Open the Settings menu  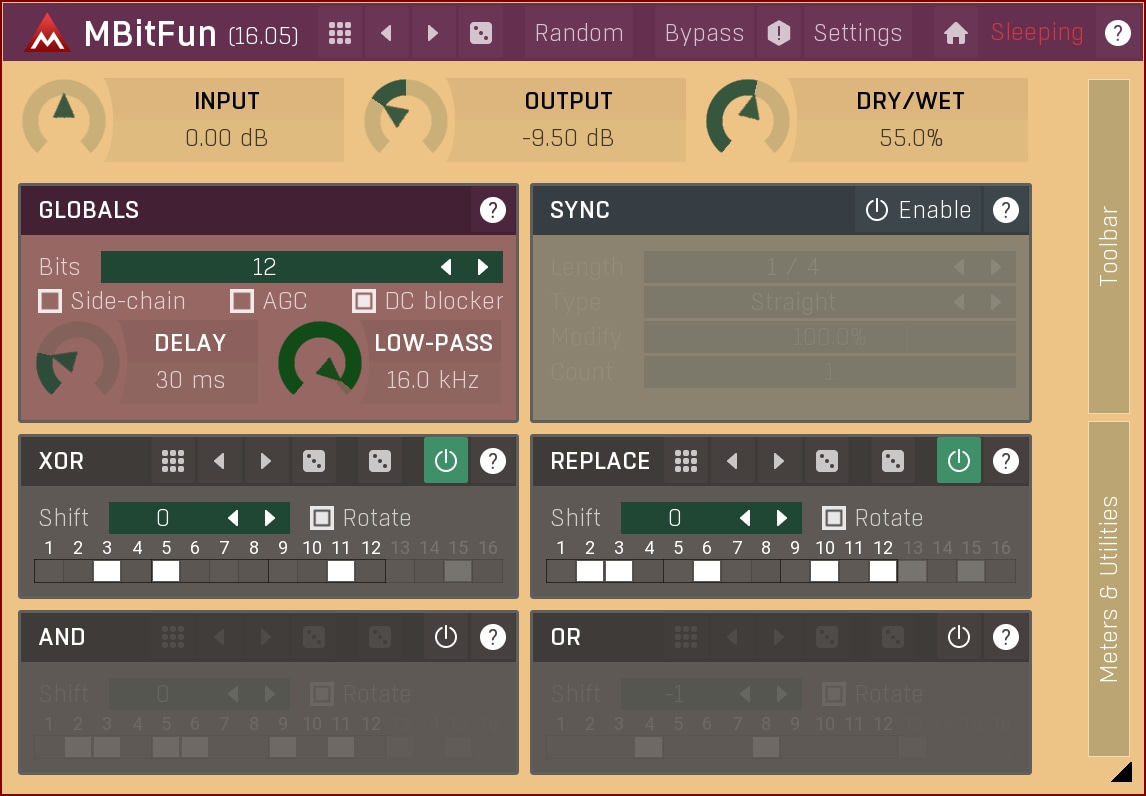click(x=857, y=33)
